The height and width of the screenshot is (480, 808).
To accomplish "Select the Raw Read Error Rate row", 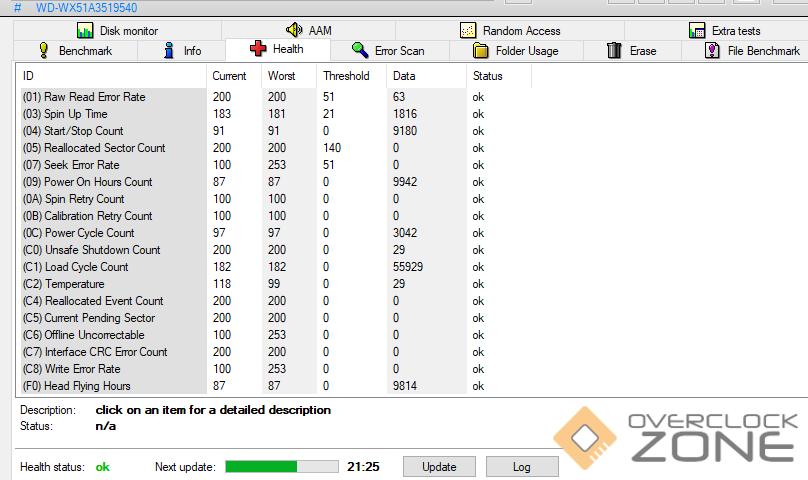I will click(276, 97).
